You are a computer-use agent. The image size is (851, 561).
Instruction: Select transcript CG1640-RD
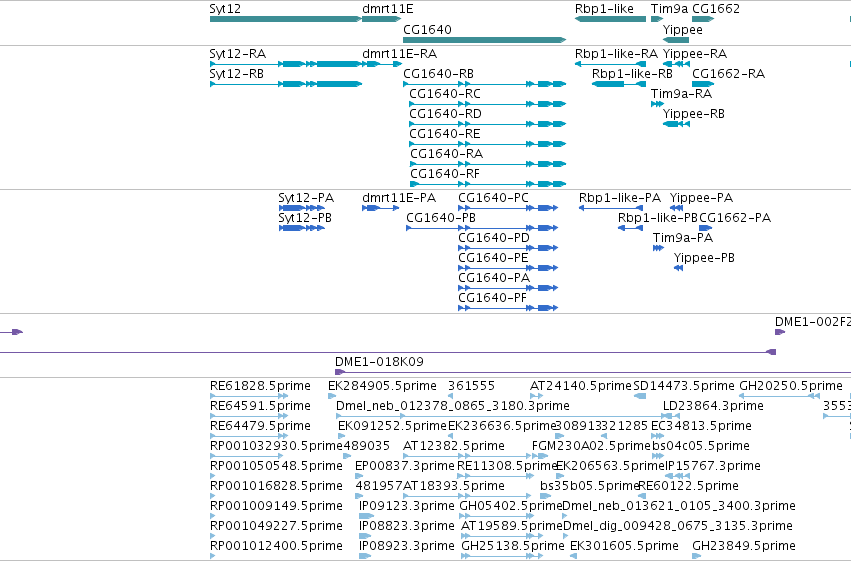[x=488, y=124]
